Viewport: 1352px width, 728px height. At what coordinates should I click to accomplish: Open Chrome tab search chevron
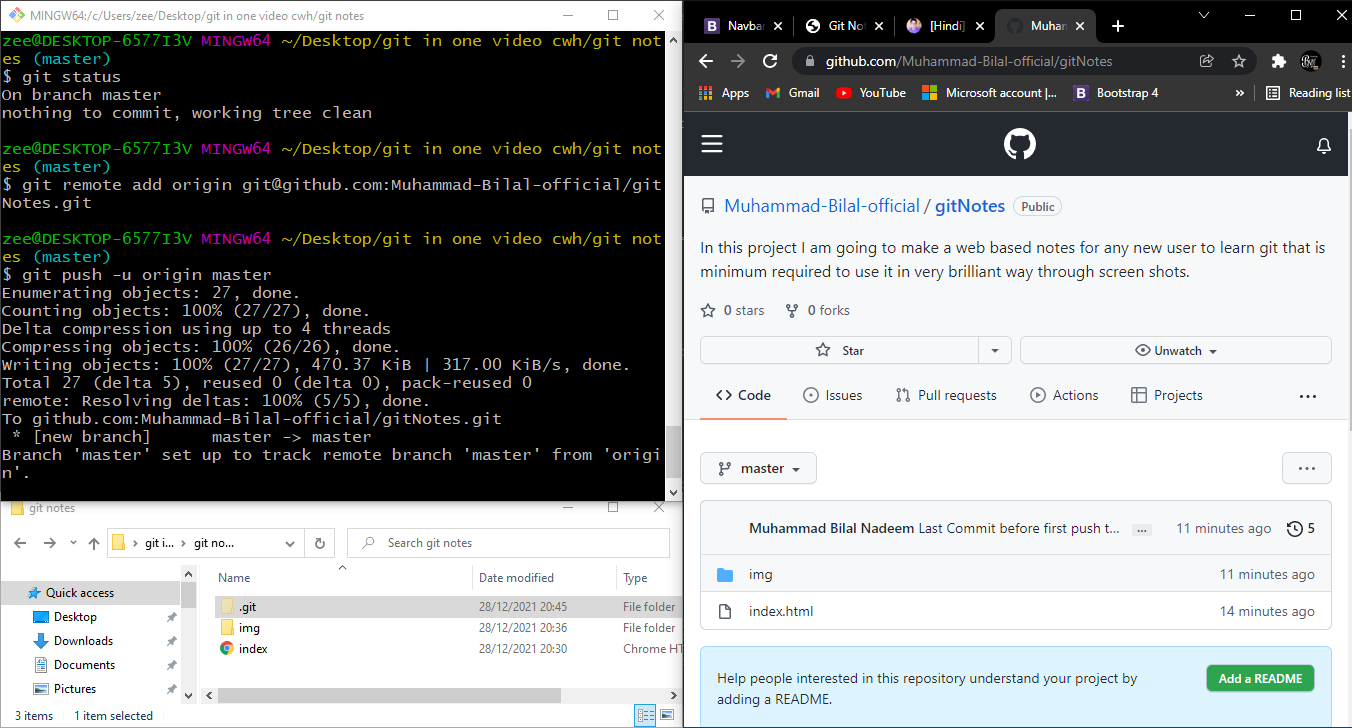pos(1205,15)
